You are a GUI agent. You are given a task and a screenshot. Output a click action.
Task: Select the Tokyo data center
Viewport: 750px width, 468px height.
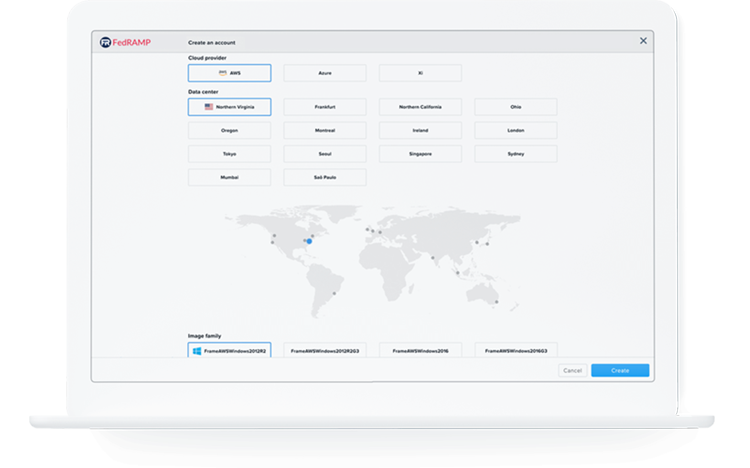(x=229, y=154)
